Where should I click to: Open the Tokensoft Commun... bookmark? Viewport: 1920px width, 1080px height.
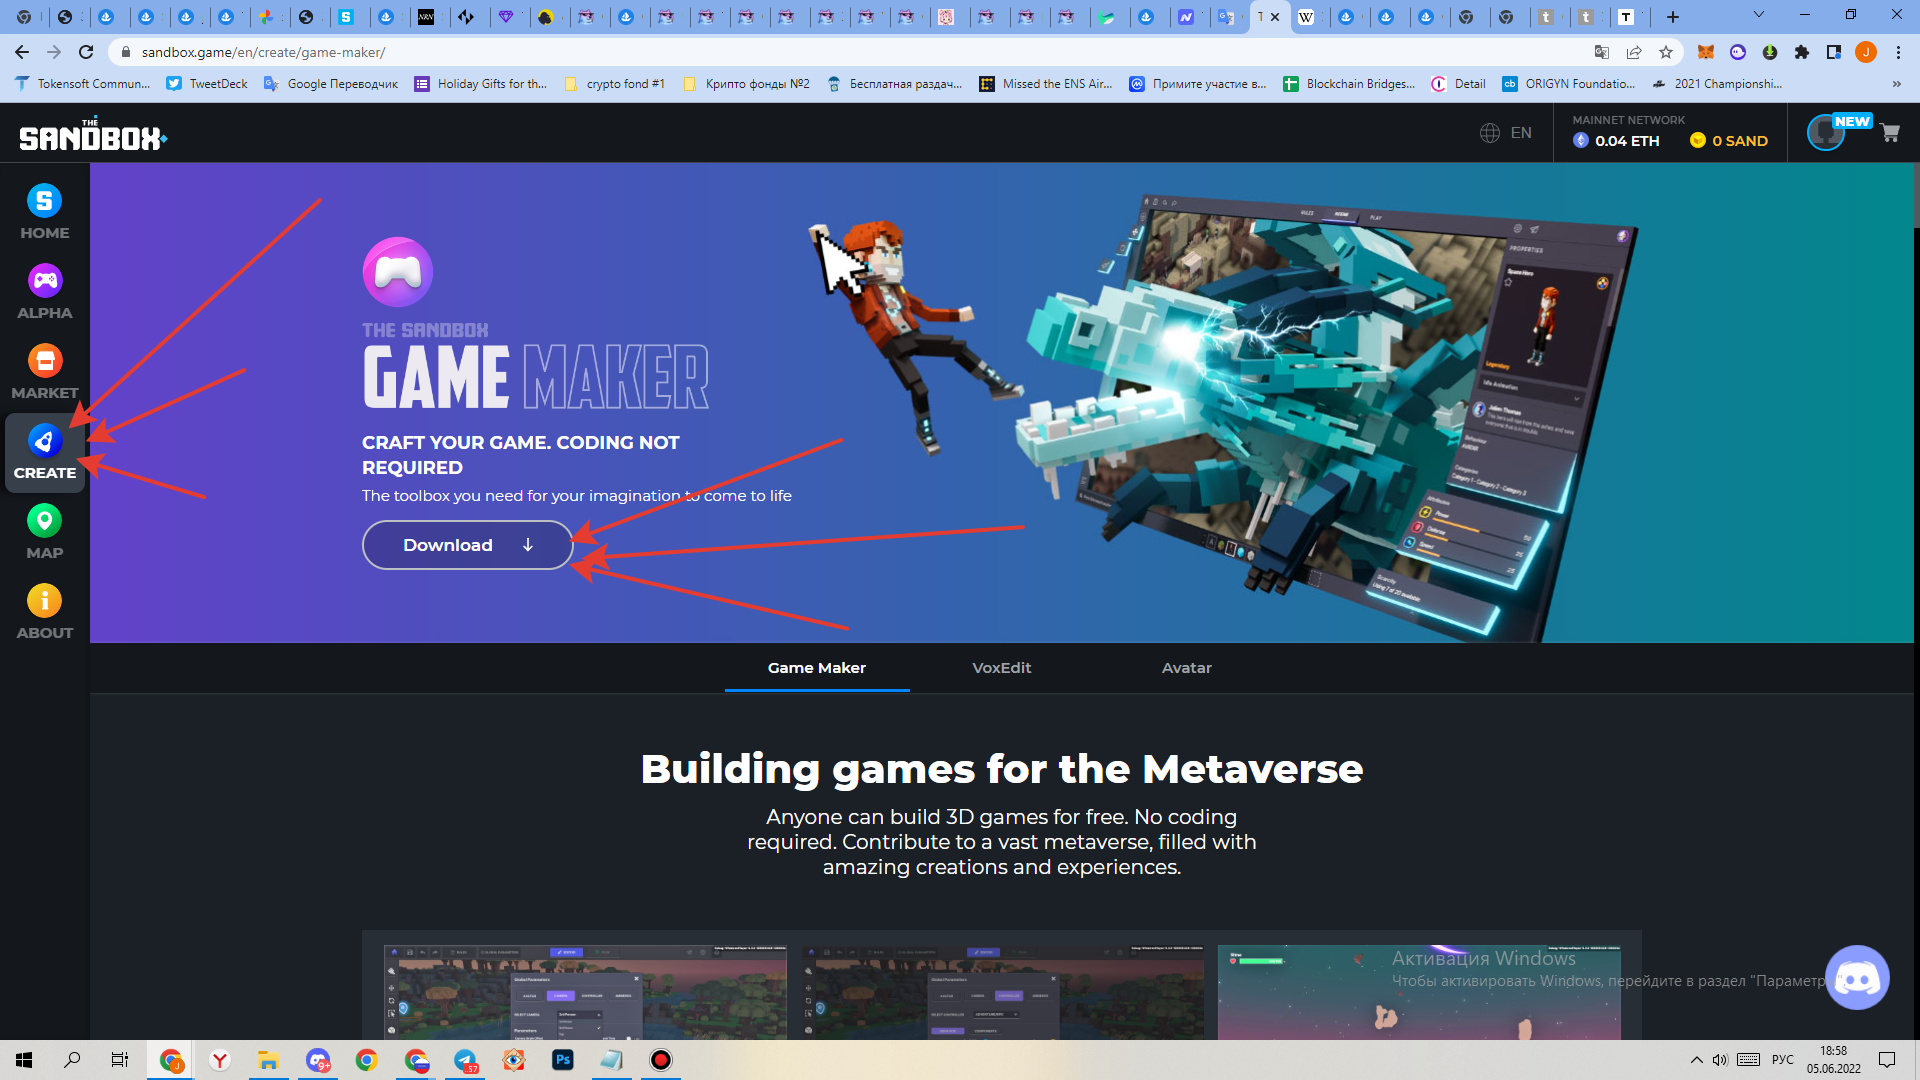tap(83, 84)
